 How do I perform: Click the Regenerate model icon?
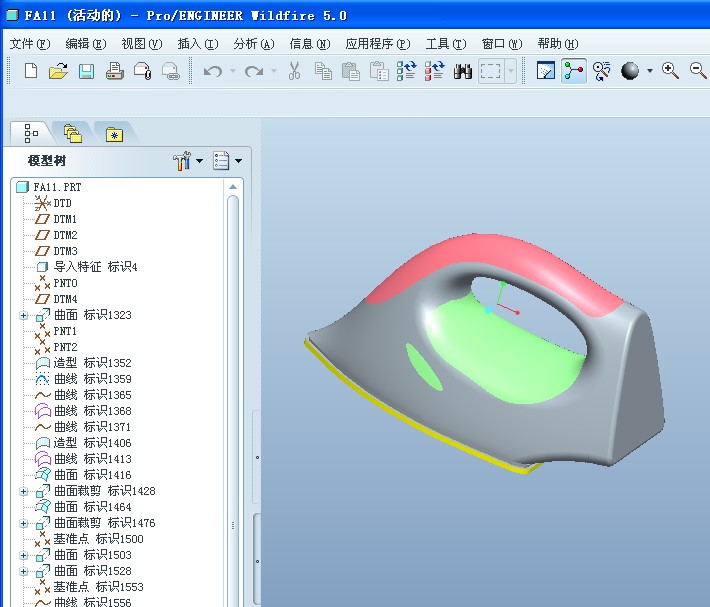point(407,71)
